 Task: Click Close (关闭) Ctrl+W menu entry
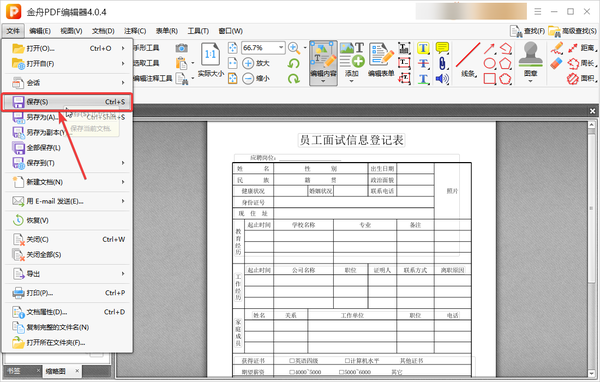pyautogui.click(x=67, y=240)
